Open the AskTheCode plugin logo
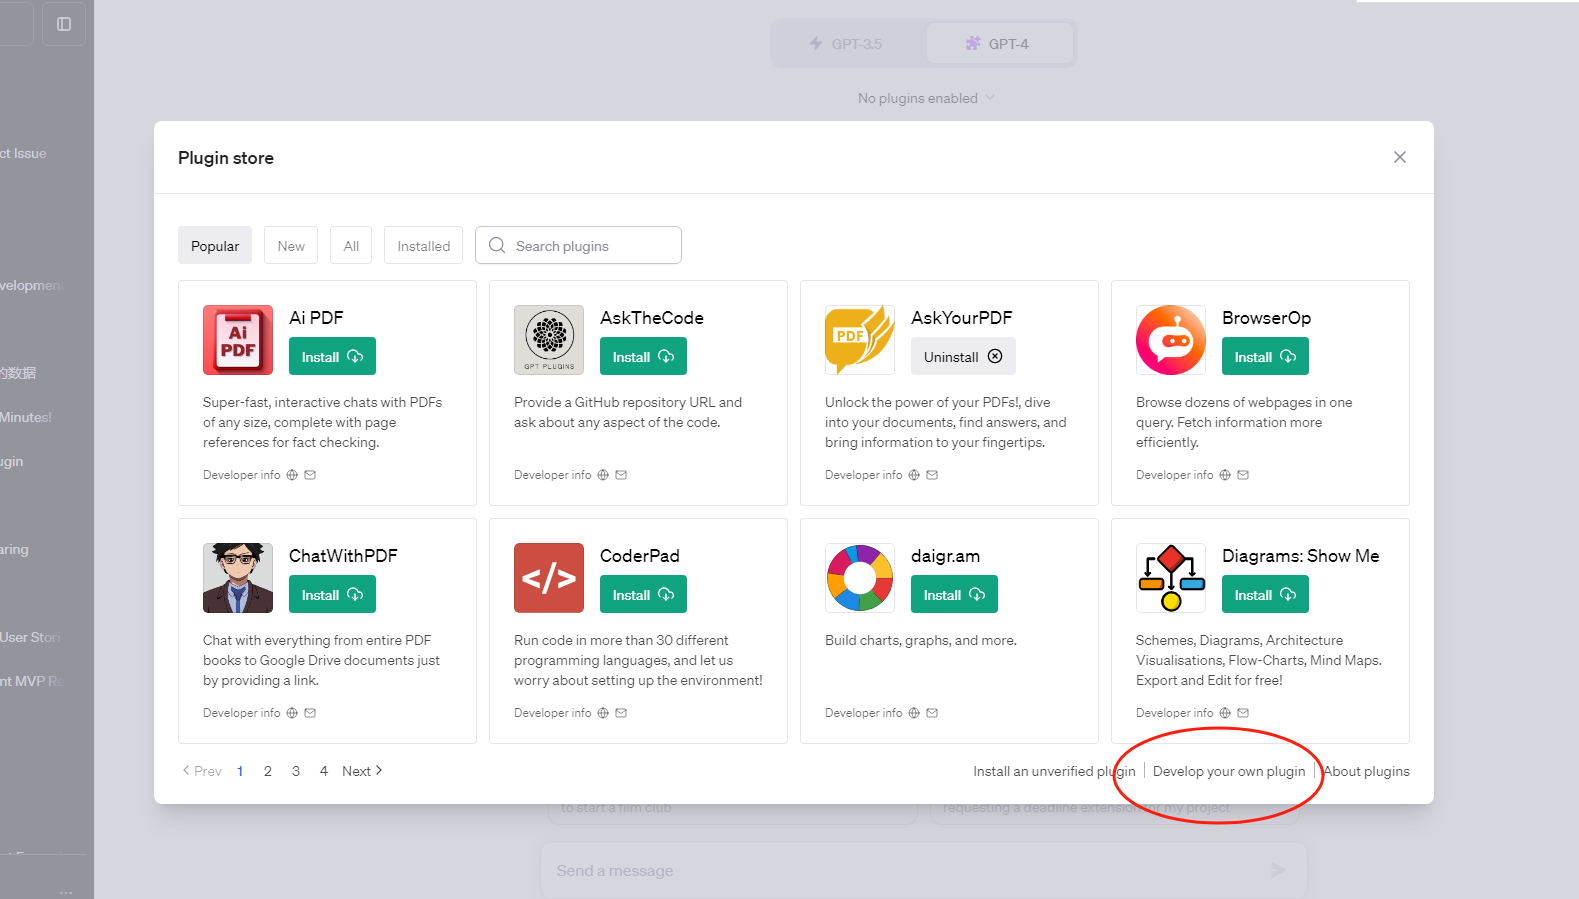This screenshot has height=899, width=1579. click(x=549, y=340)
